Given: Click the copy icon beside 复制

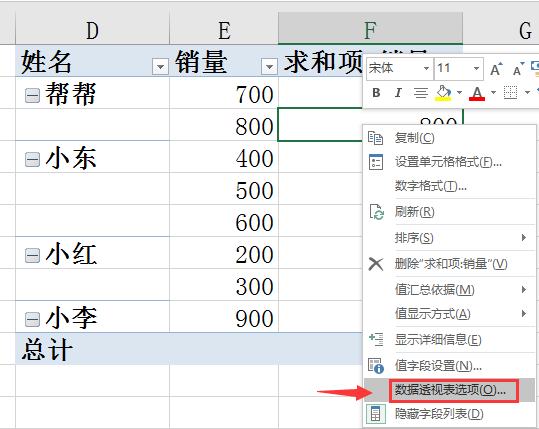Looking at the screenshot, I should pyautogui.click(x=375, y=138).
